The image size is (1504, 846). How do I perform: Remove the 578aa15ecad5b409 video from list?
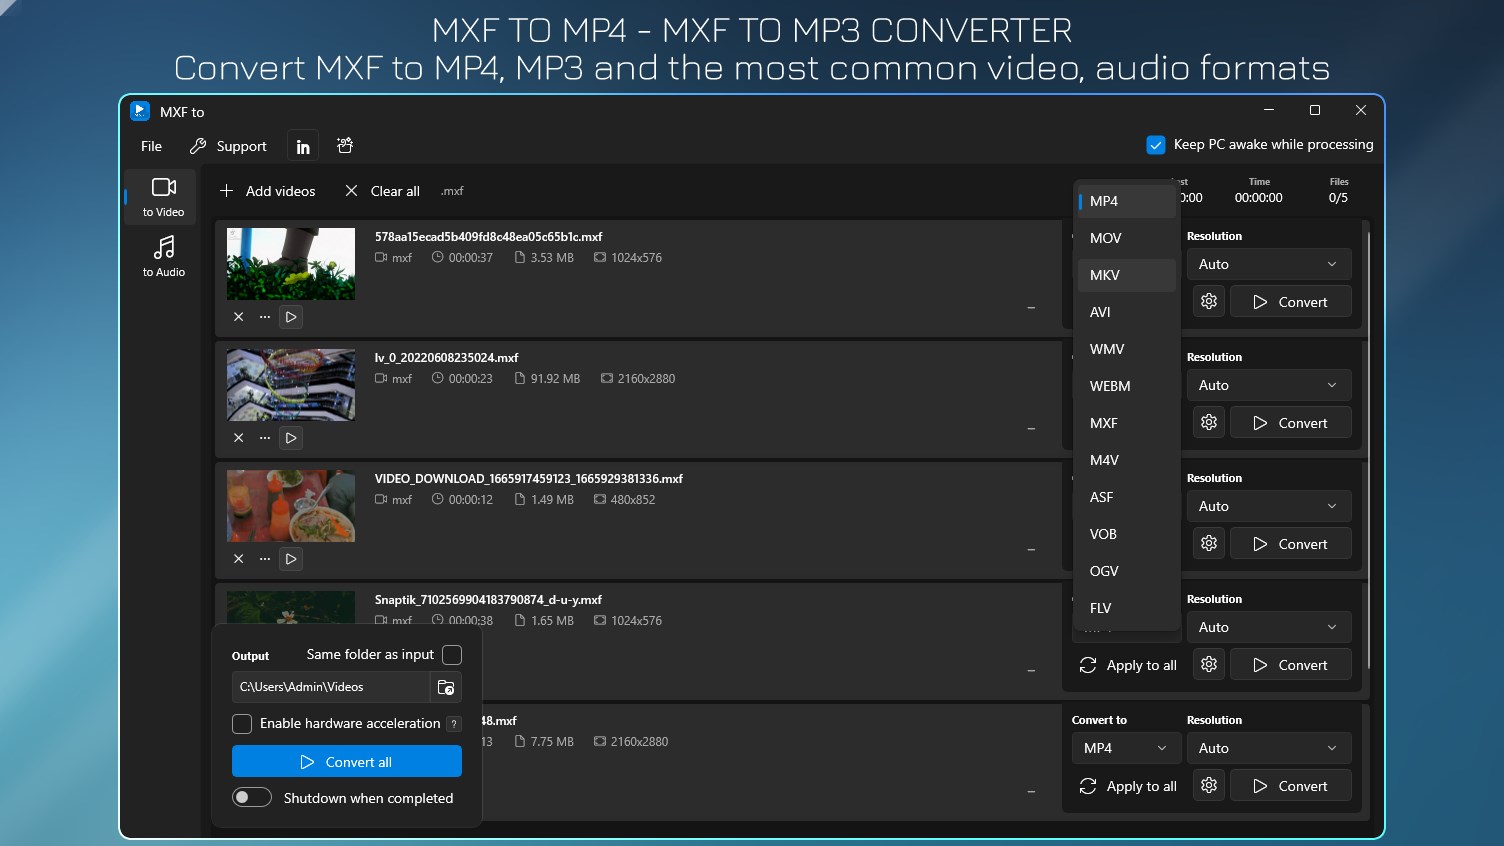[x=238, y=317]
